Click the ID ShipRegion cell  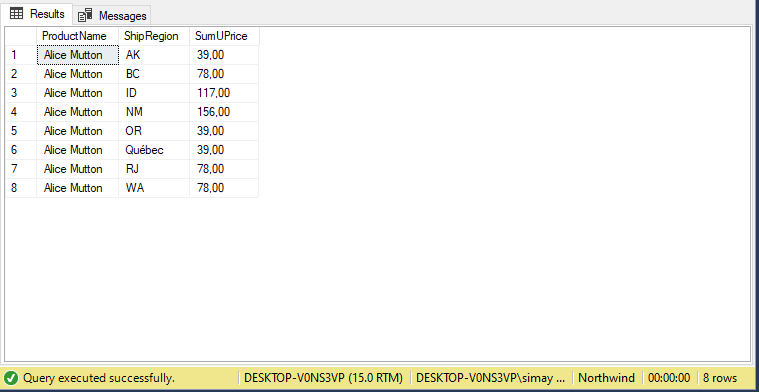pyautogui.click(x=154, y=93)
